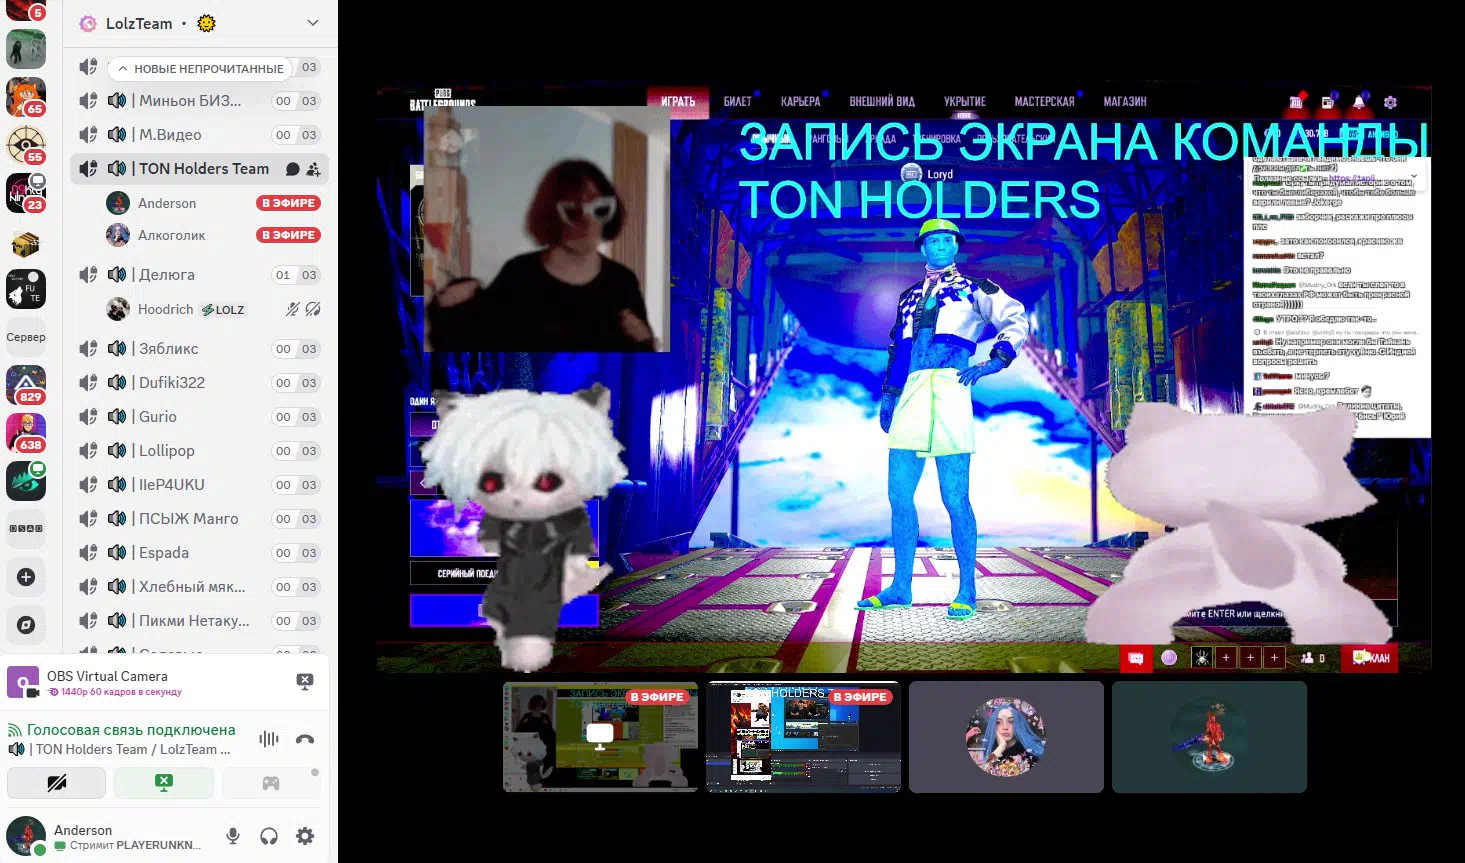Open box-icon server in sidebar
Viewport: 1465px width, 863px height.
pos(26,242)
